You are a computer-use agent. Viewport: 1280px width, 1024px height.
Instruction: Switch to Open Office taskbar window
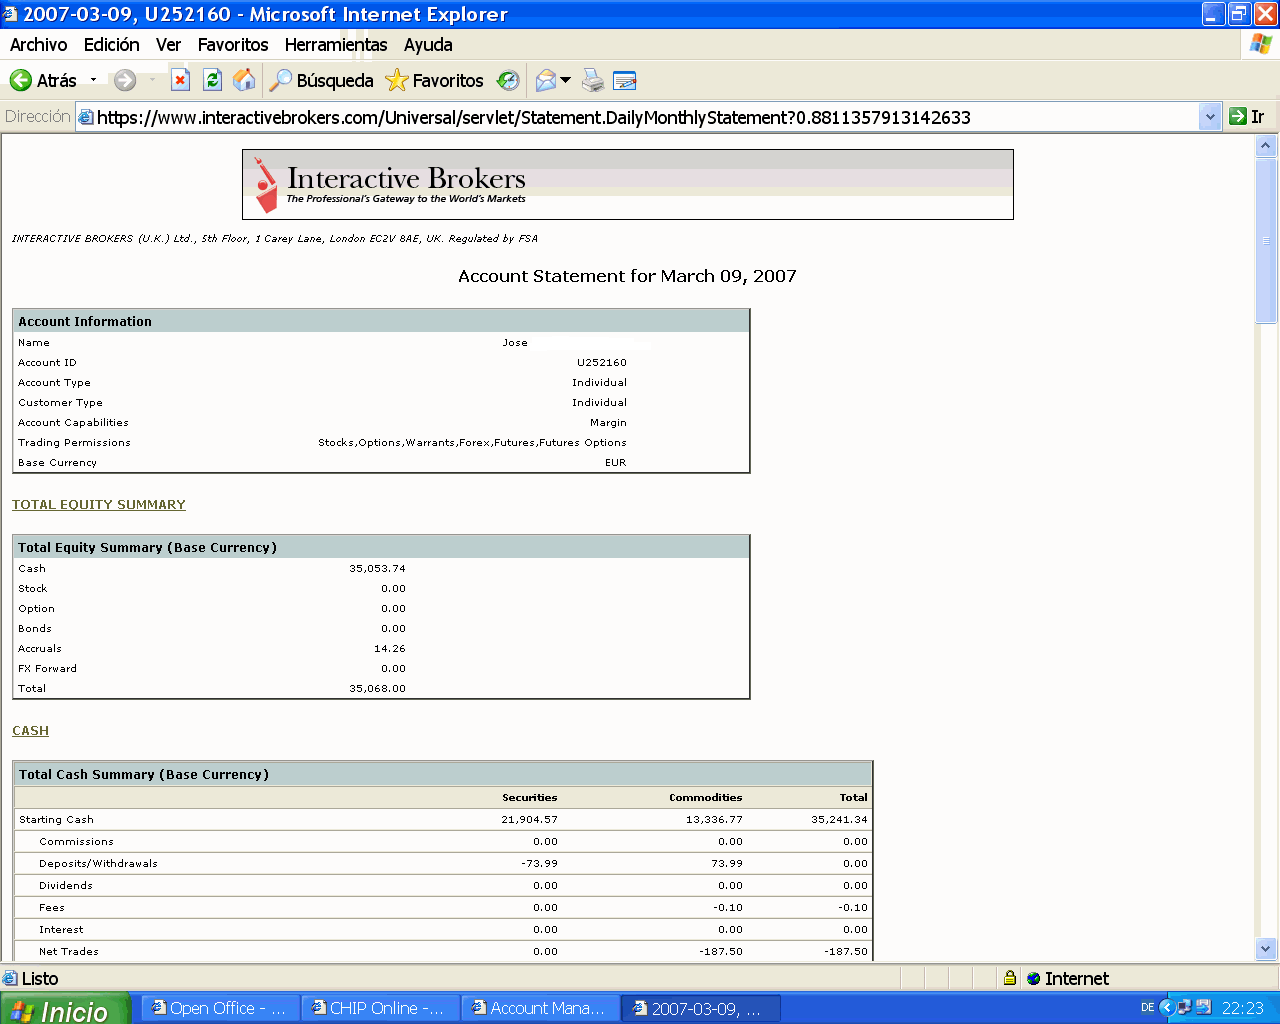coord(220,1009)
